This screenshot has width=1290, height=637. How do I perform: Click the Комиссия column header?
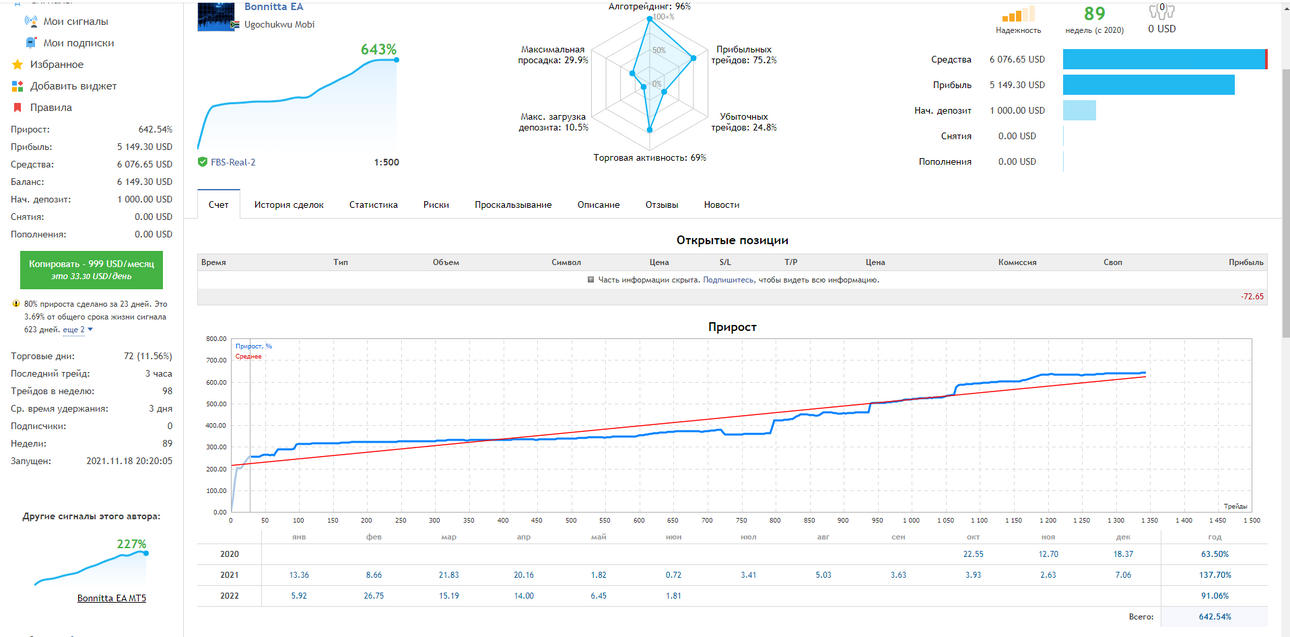1017,262
